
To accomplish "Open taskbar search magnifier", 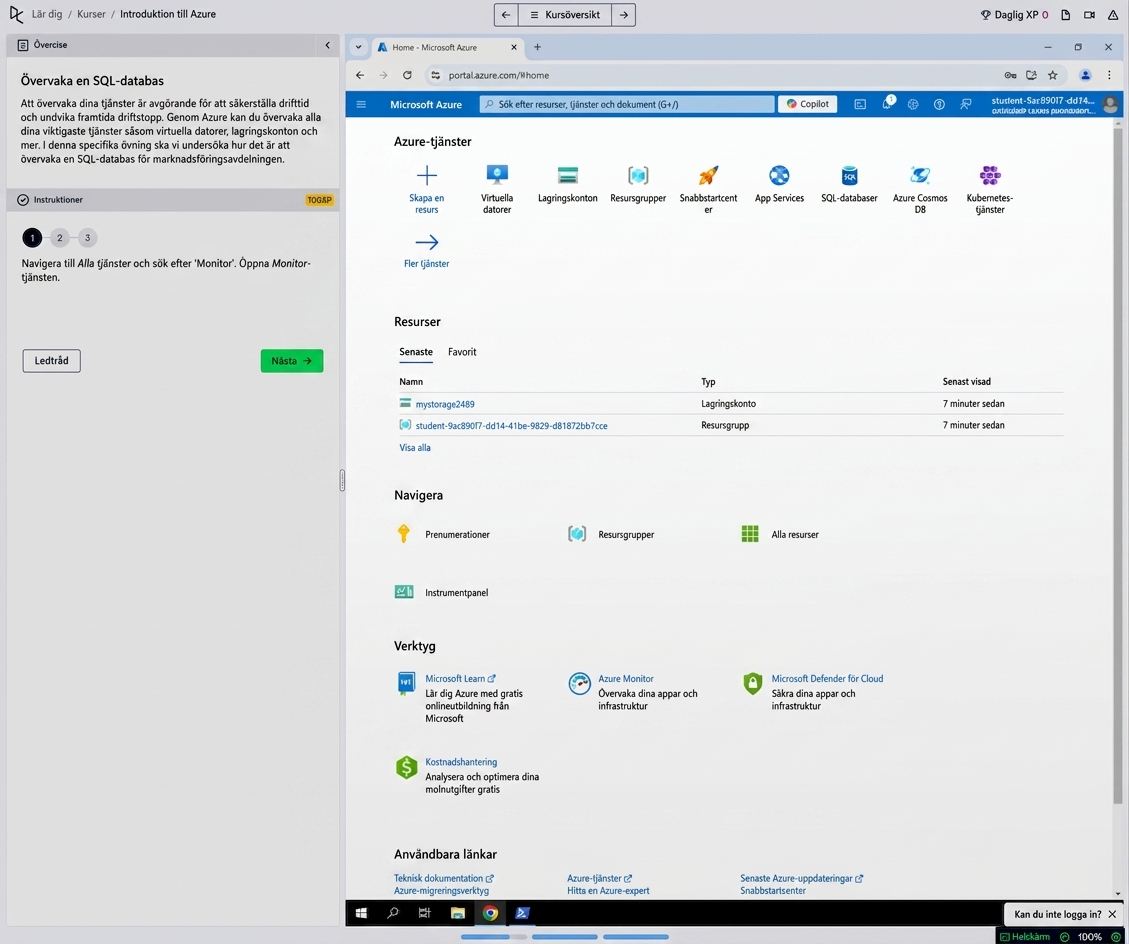I will point(393,913).
